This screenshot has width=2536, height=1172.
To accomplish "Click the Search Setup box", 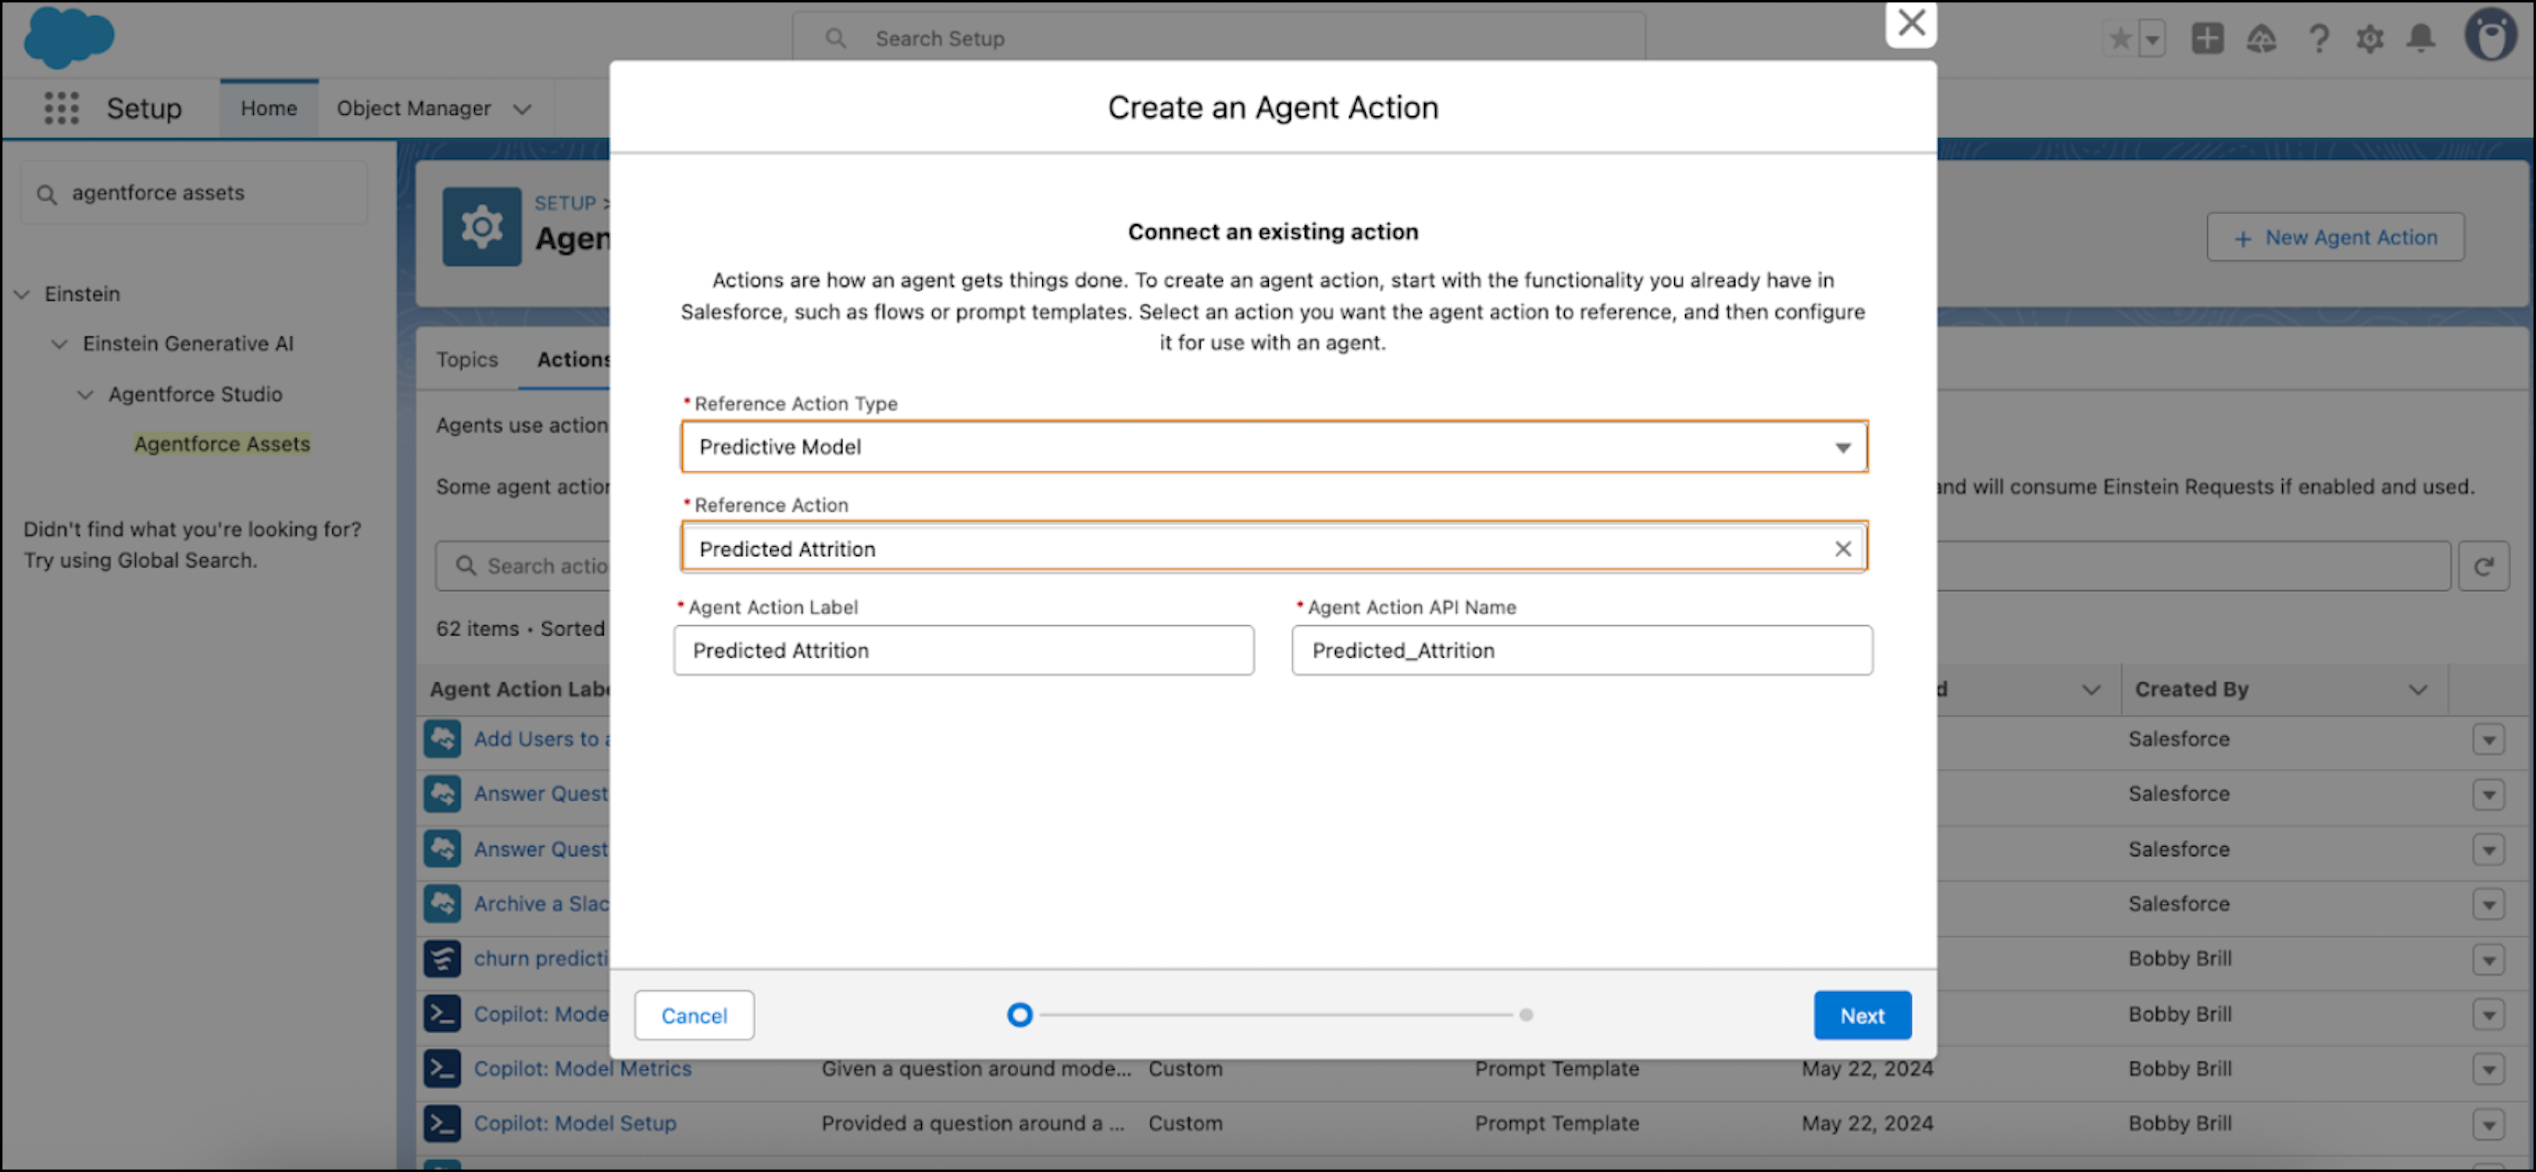I will click(1219, 39).
